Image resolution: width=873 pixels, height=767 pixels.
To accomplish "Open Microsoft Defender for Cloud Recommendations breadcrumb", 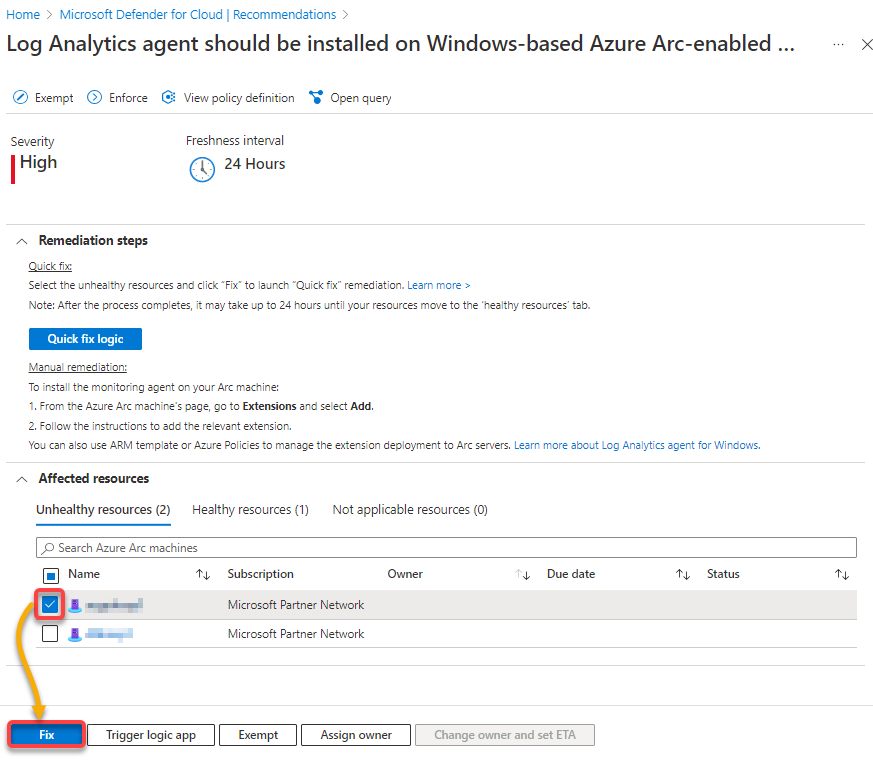I will click(x=198, y=14).
